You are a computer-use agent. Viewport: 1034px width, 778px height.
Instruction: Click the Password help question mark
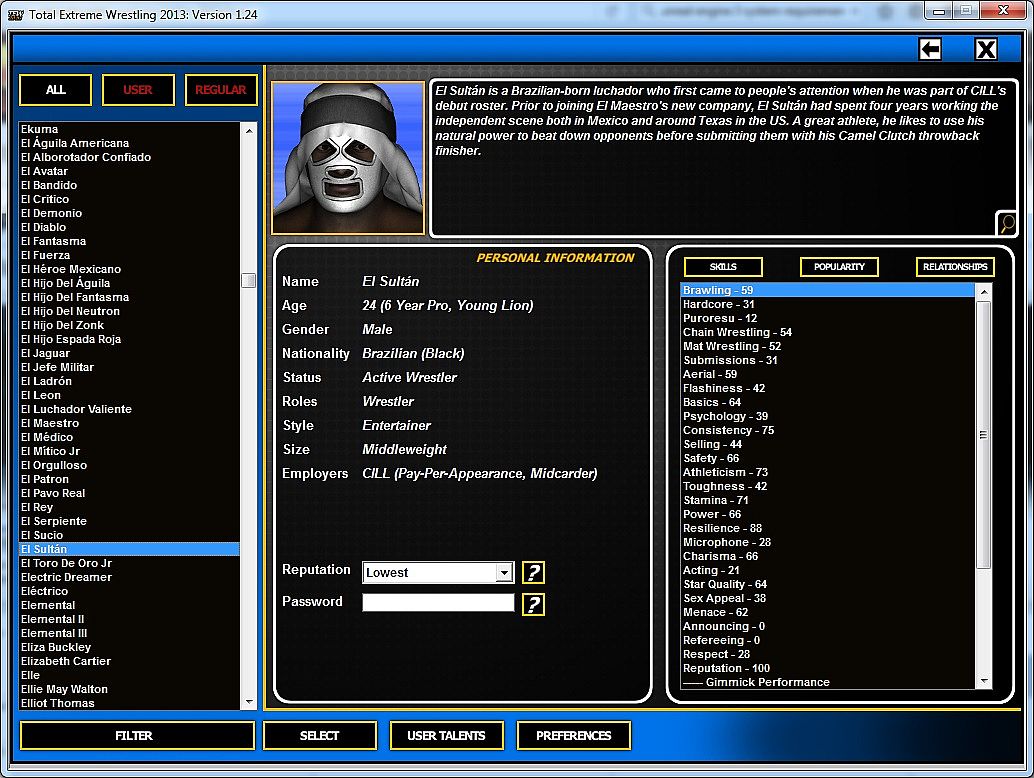533,603
